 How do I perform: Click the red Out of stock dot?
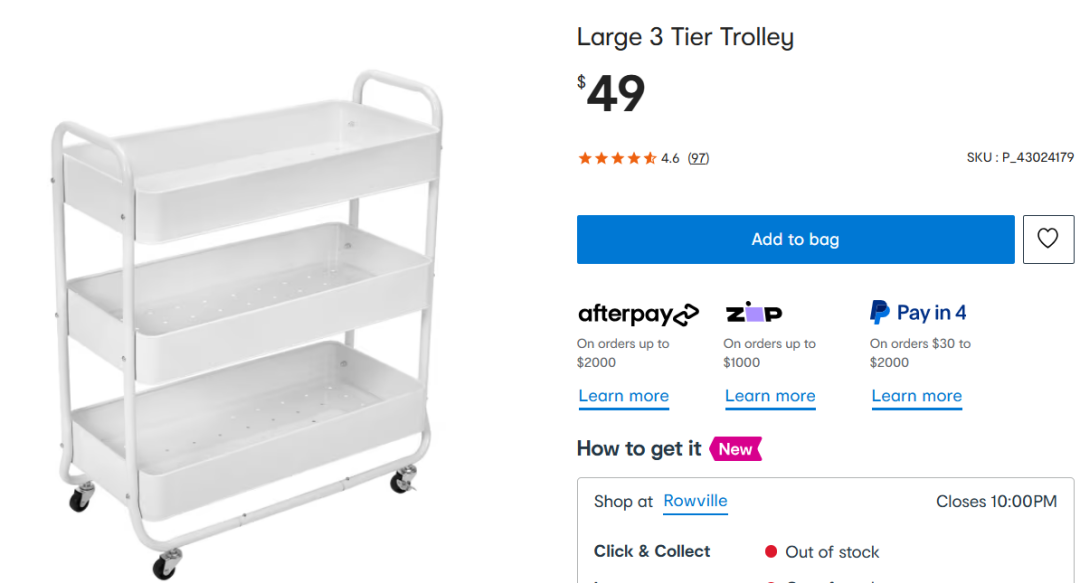pos(771,551)
